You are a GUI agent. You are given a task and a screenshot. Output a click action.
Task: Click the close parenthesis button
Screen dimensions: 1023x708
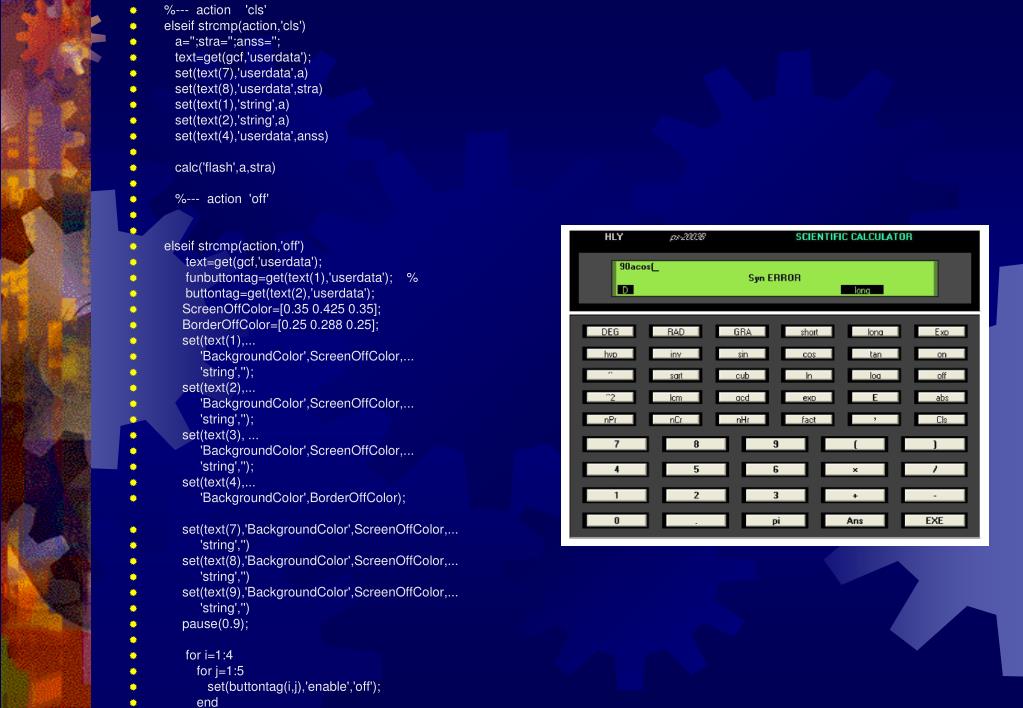coord(934,444)
